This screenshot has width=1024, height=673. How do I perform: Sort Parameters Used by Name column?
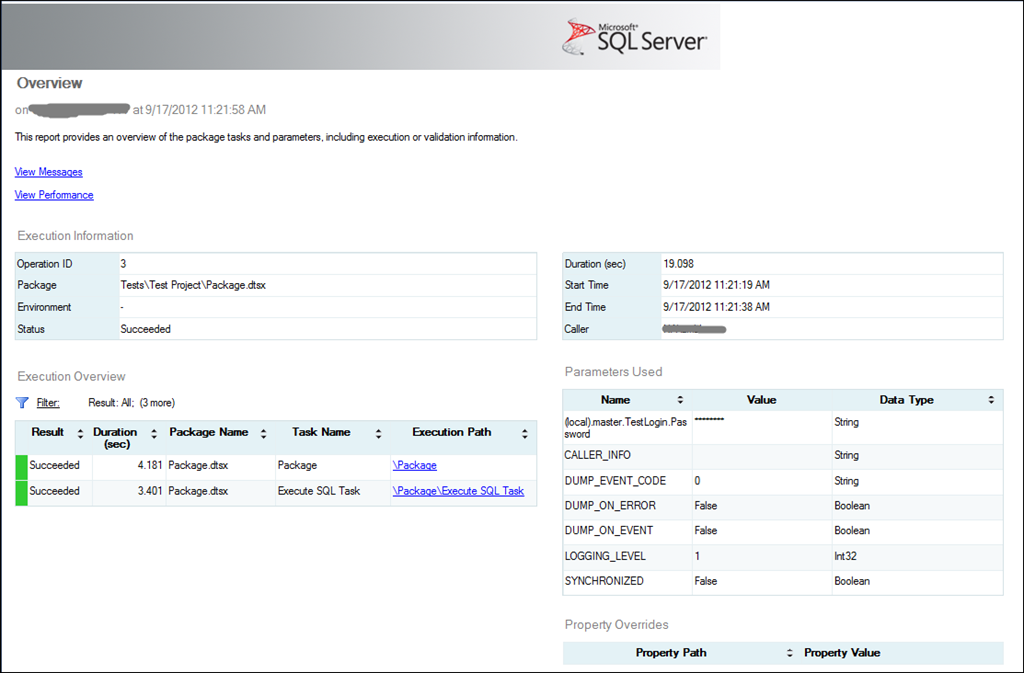(680, 400)
